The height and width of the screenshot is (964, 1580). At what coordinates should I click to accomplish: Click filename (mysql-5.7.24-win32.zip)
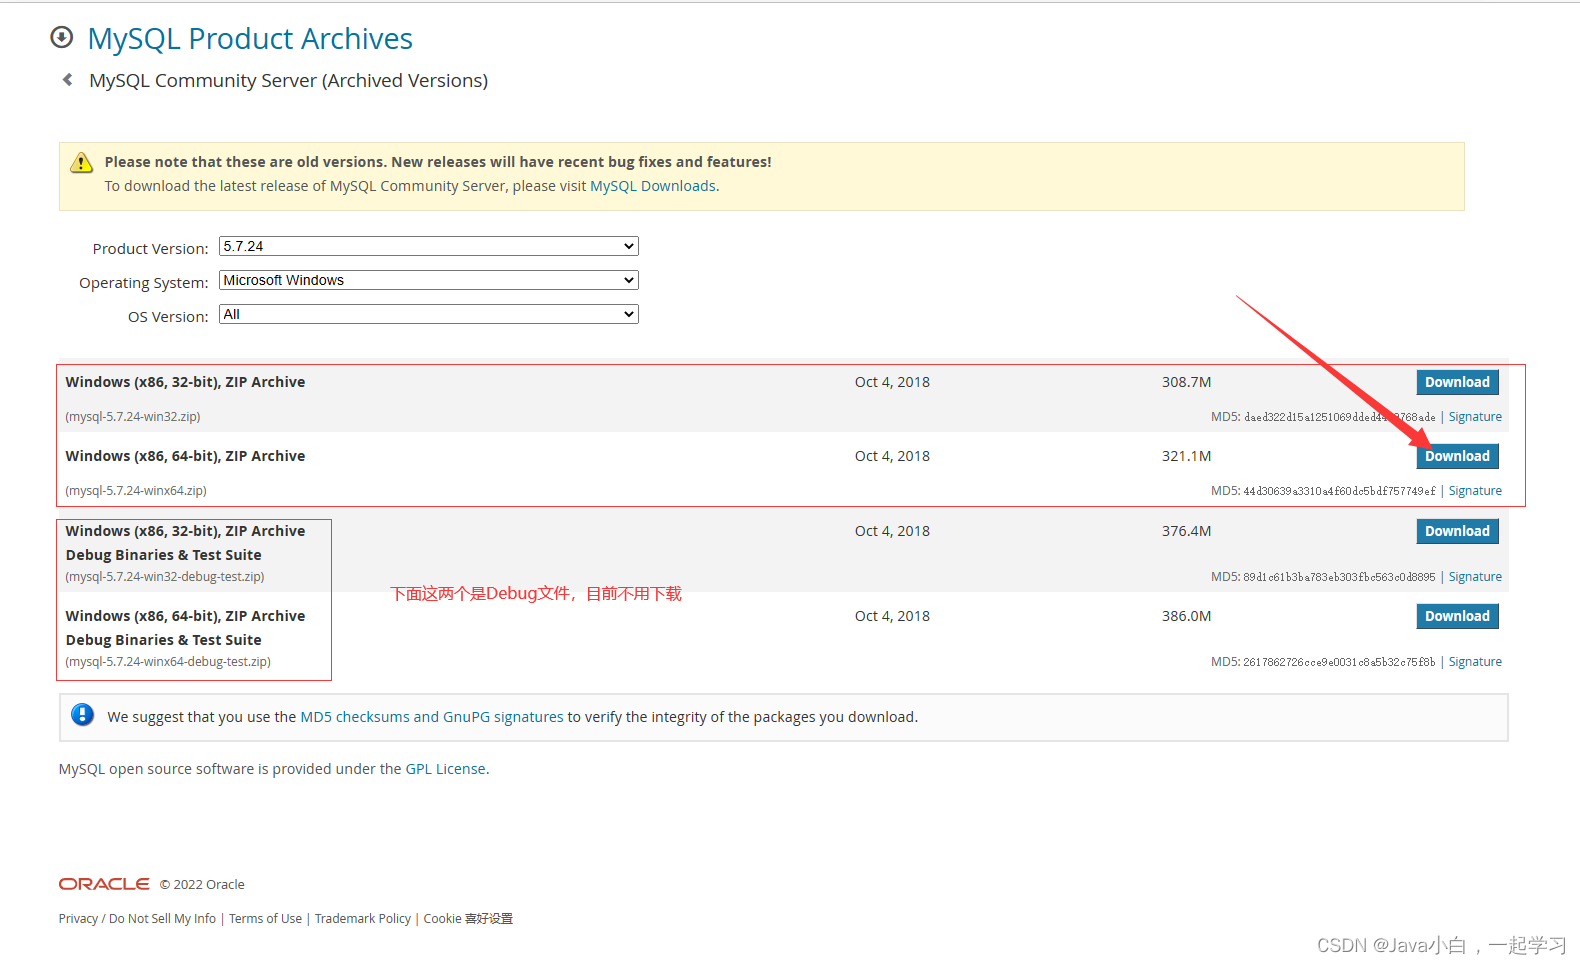click(x=133, y=417)
